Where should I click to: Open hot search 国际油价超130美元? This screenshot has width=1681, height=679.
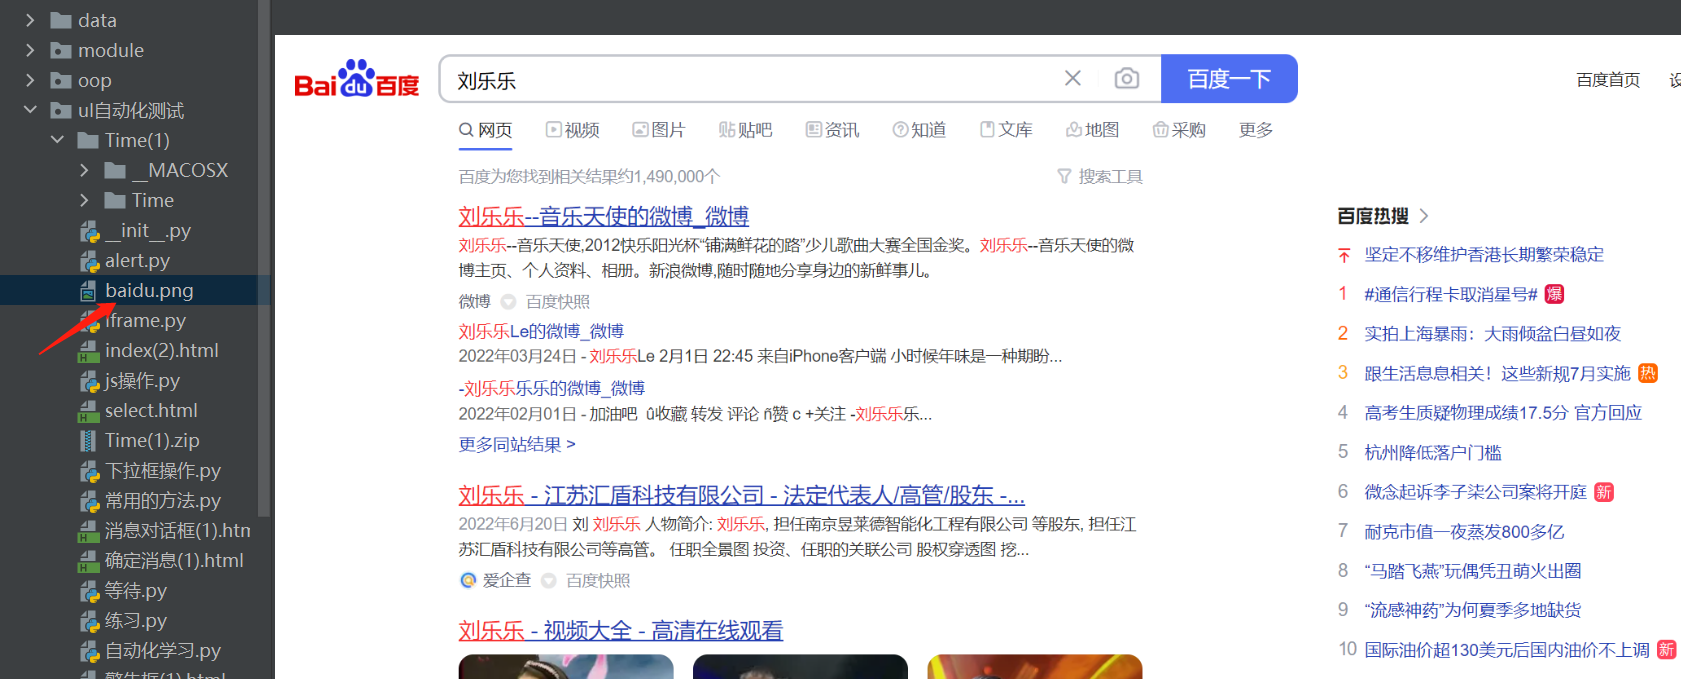[1507, 650]
